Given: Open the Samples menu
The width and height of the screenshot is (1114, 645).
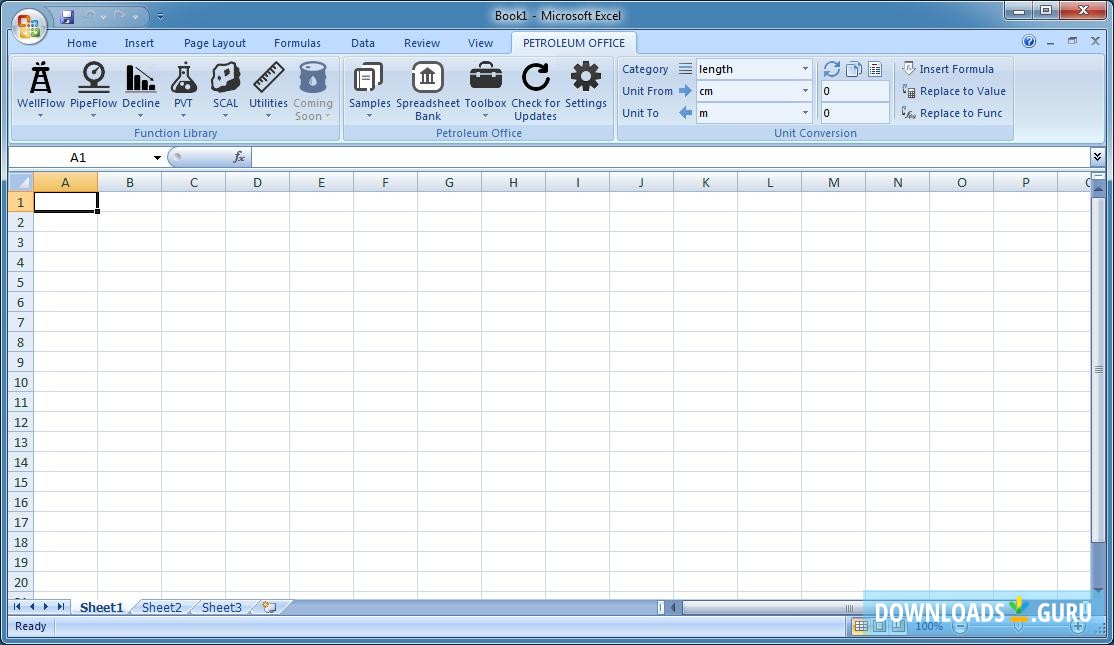Looking at the screenshot, I should point(369,90).
